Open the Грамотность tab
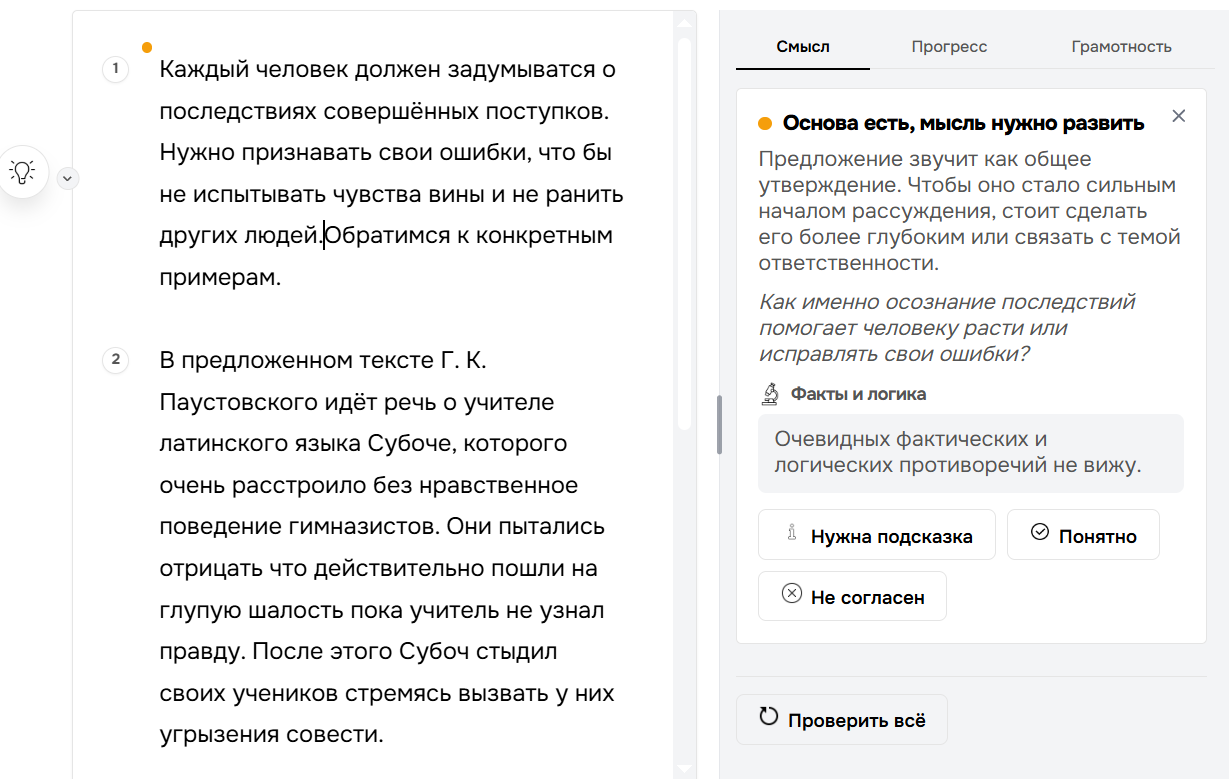Image resolution: width=1229 pixels, height=779 pixels. [1121, 47]
